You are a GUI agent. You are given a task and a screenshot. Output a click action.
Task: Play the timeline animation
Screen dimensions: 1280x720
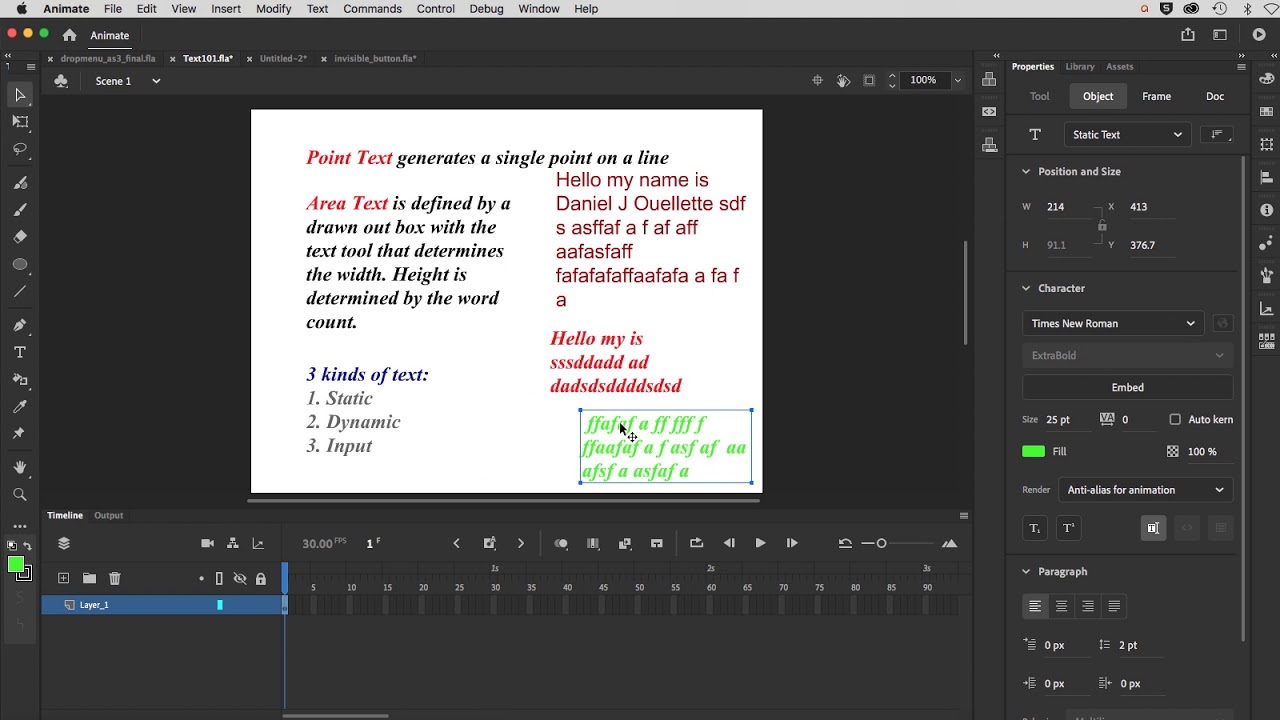pyautogui.click(x=760, y=543)
